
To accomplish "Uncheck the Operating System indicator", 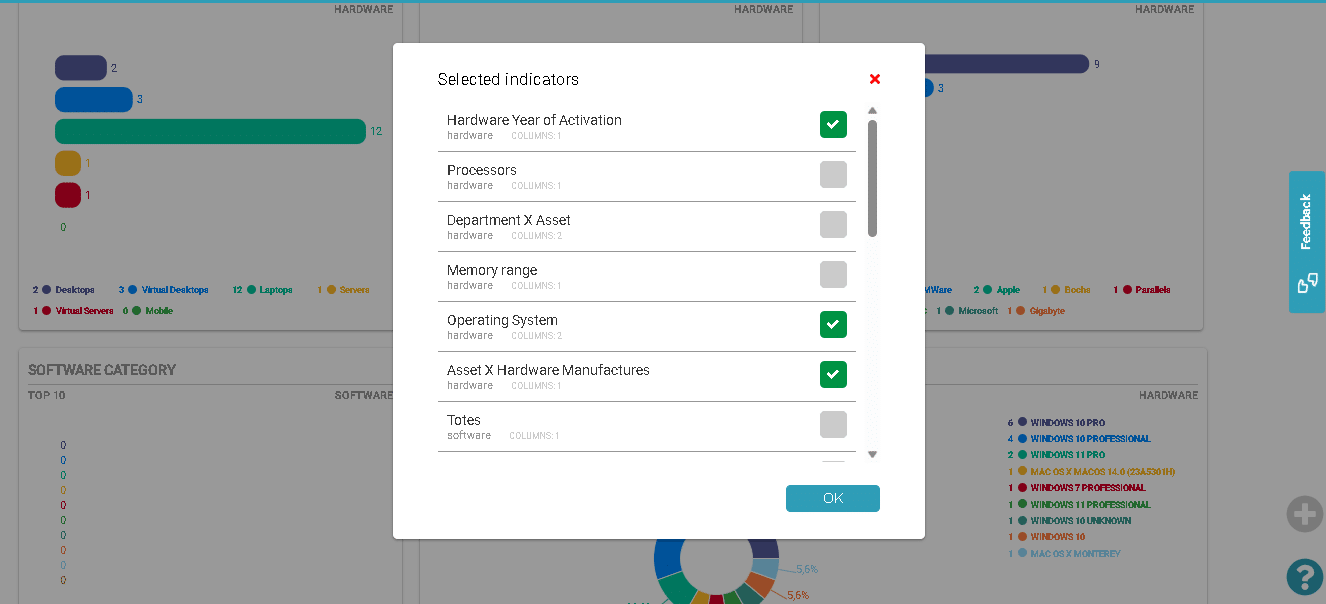I will [x=833, y=324].
